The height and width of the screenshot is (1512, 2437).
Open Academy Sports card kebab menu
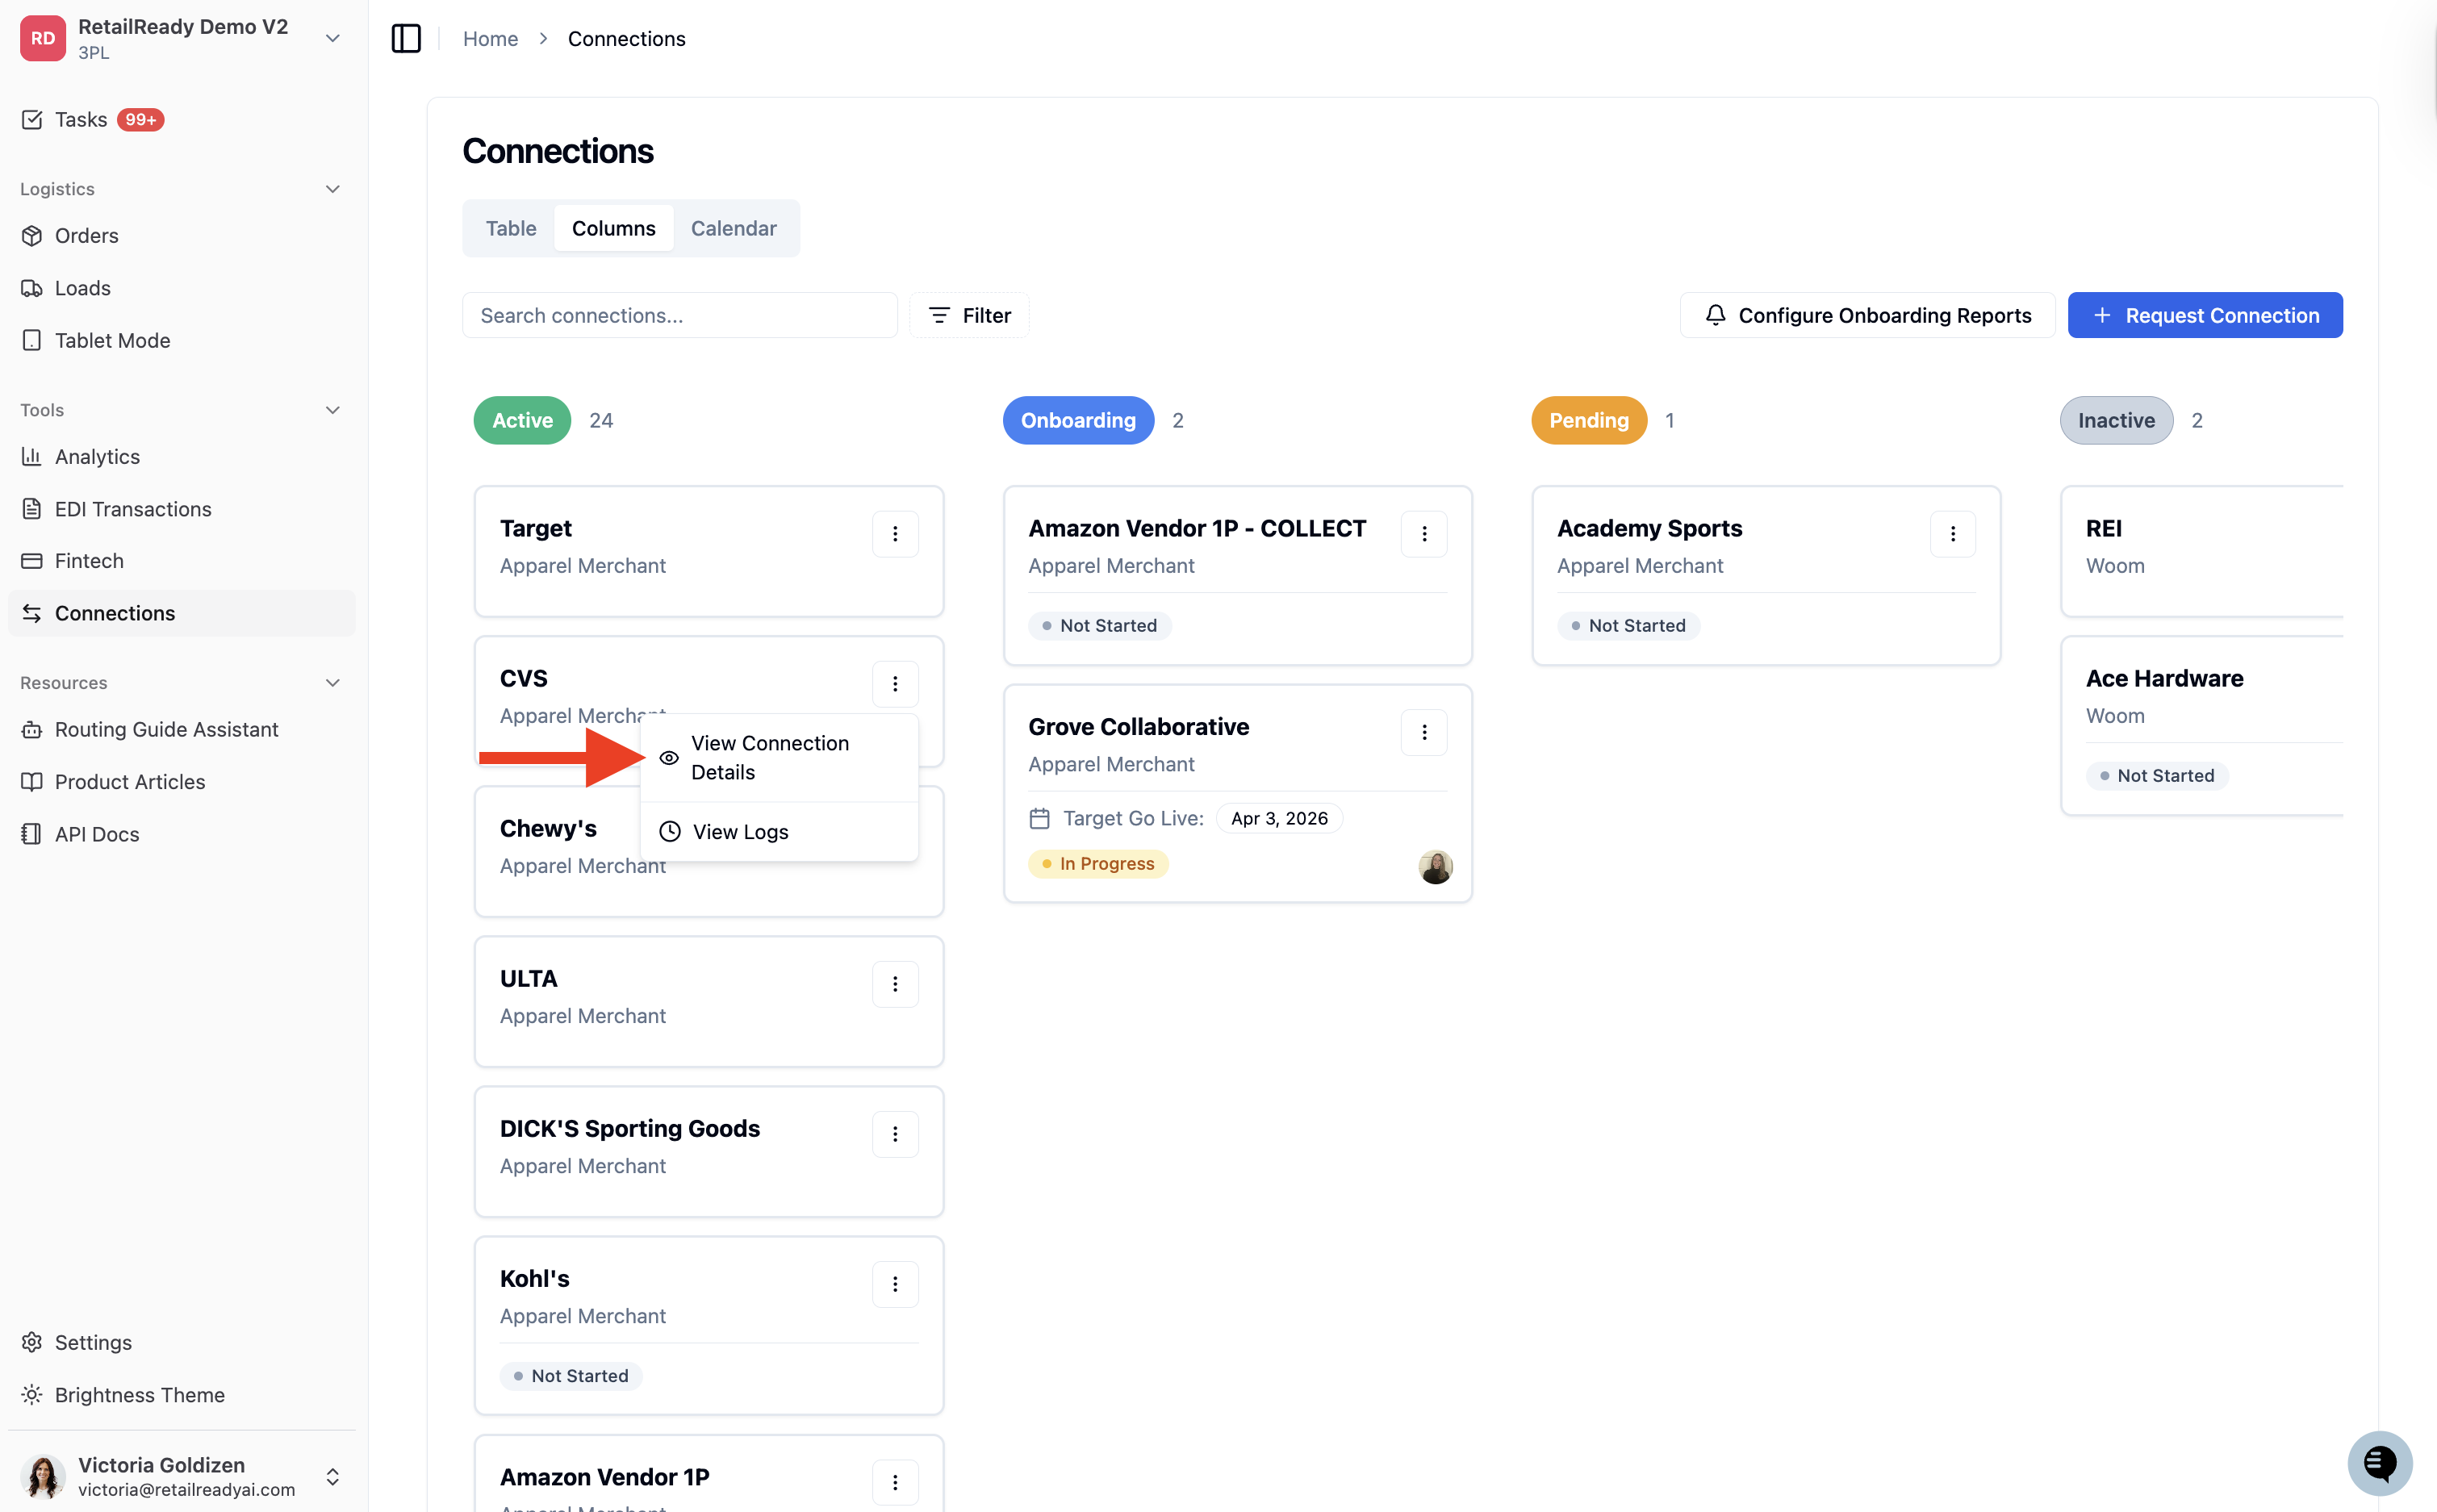[1952, 533]
